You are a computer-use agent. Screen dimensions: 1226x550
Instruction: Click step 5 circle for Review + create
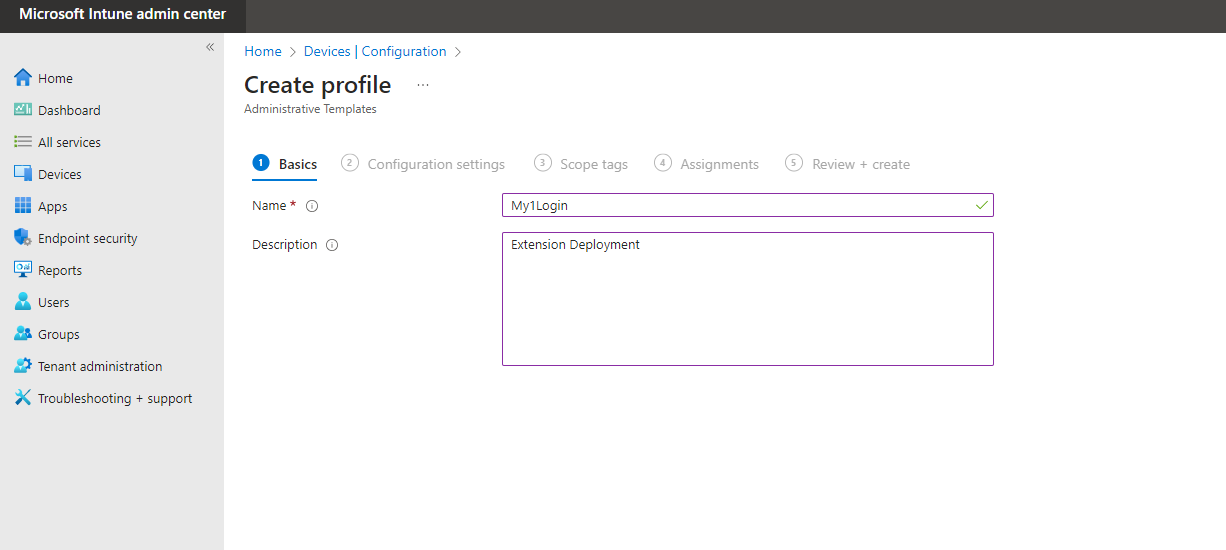[794, 163]
